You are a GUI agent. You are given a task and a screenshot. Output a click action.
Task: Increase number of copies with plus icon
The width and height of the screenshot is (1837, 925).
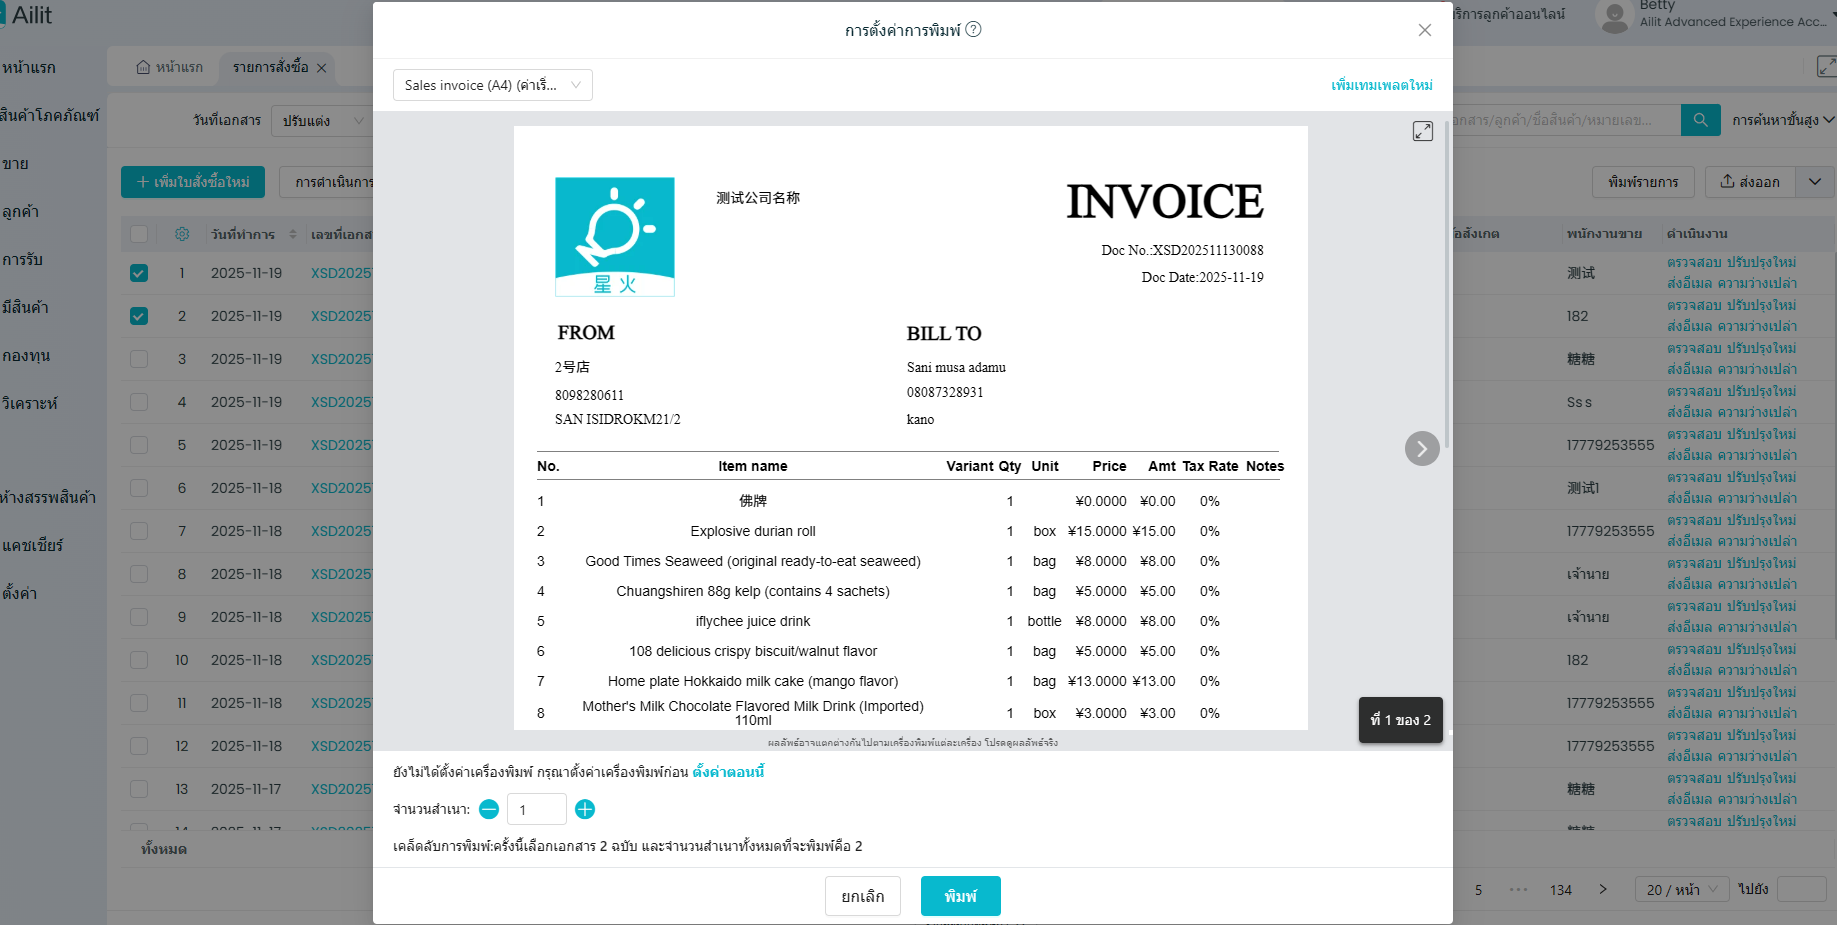pyautogui.click(x=585, y=809)
